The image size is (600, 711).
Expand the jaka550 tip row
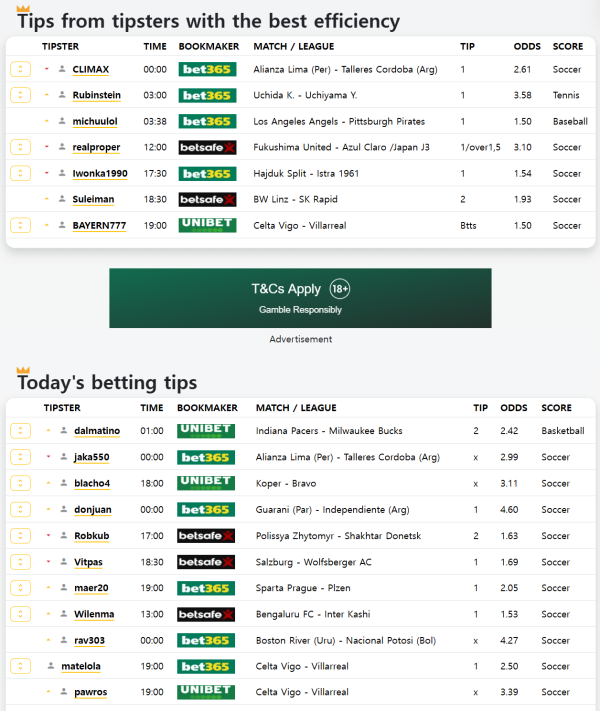[x=20, y=457]
